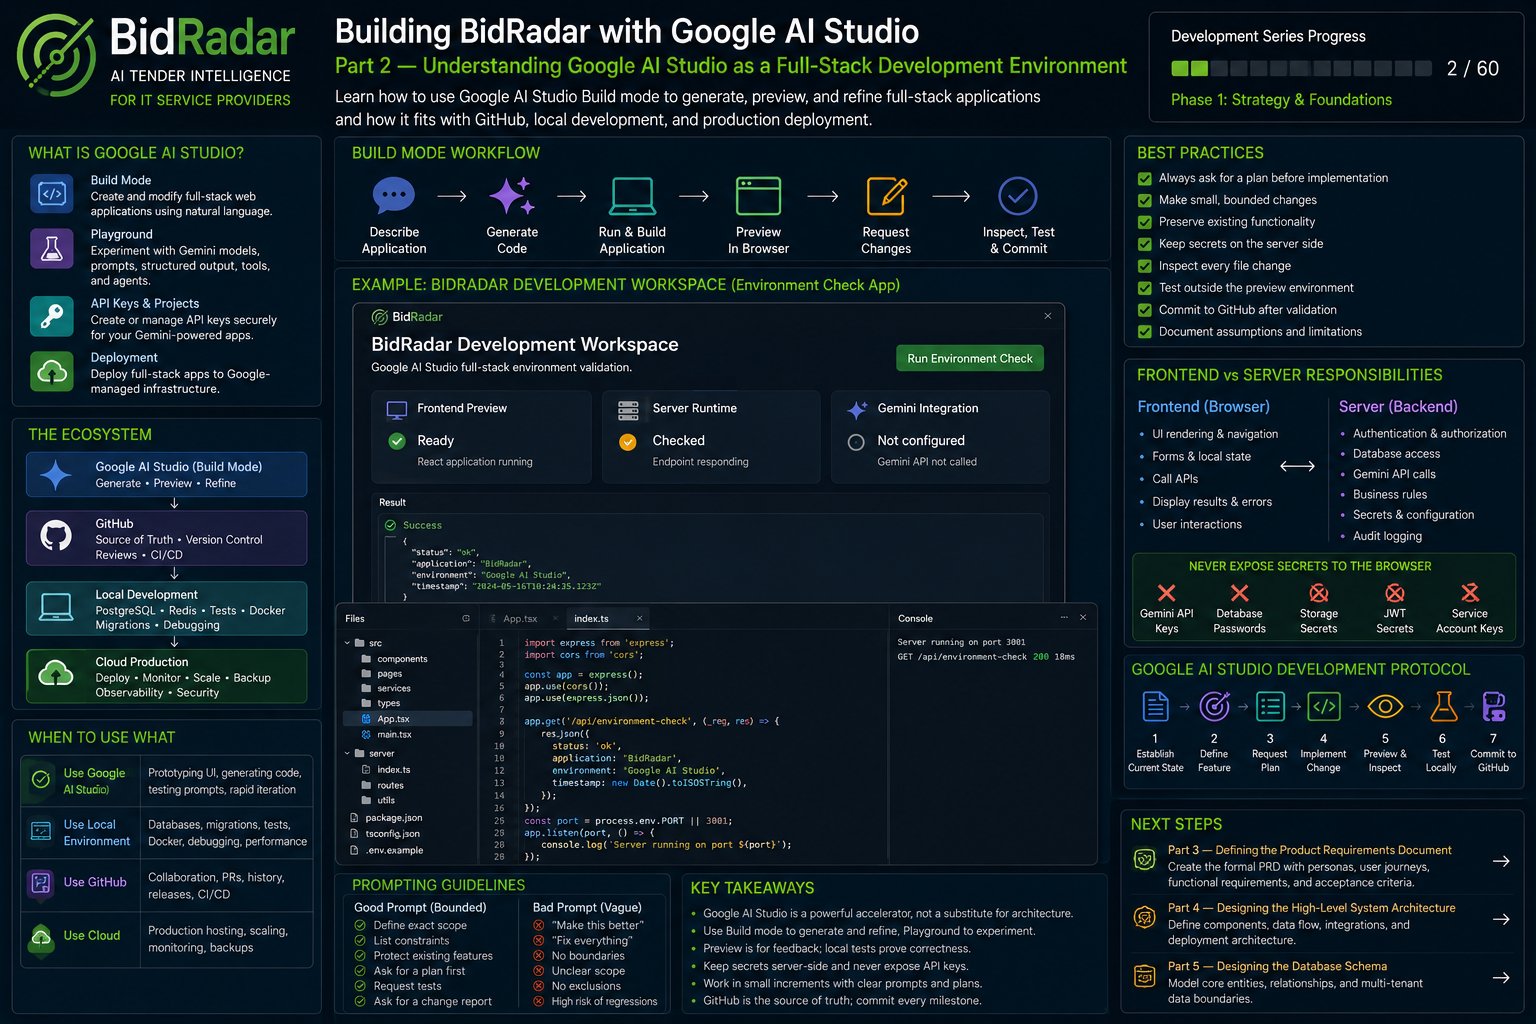Image resolution: width=1536 pixels, height=1024 pixels.
Task: Open Part 5 — Designing the Database Schema
Action: pyautogui.click(x=1277, y=966)
